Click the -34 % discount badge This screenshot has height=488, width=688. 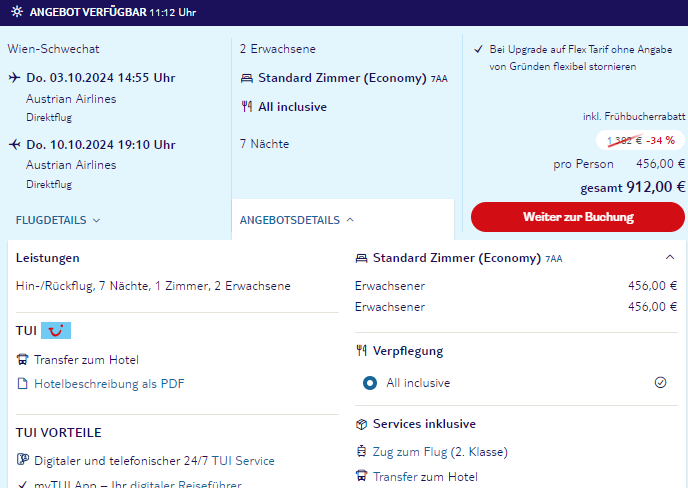point(640,140)
